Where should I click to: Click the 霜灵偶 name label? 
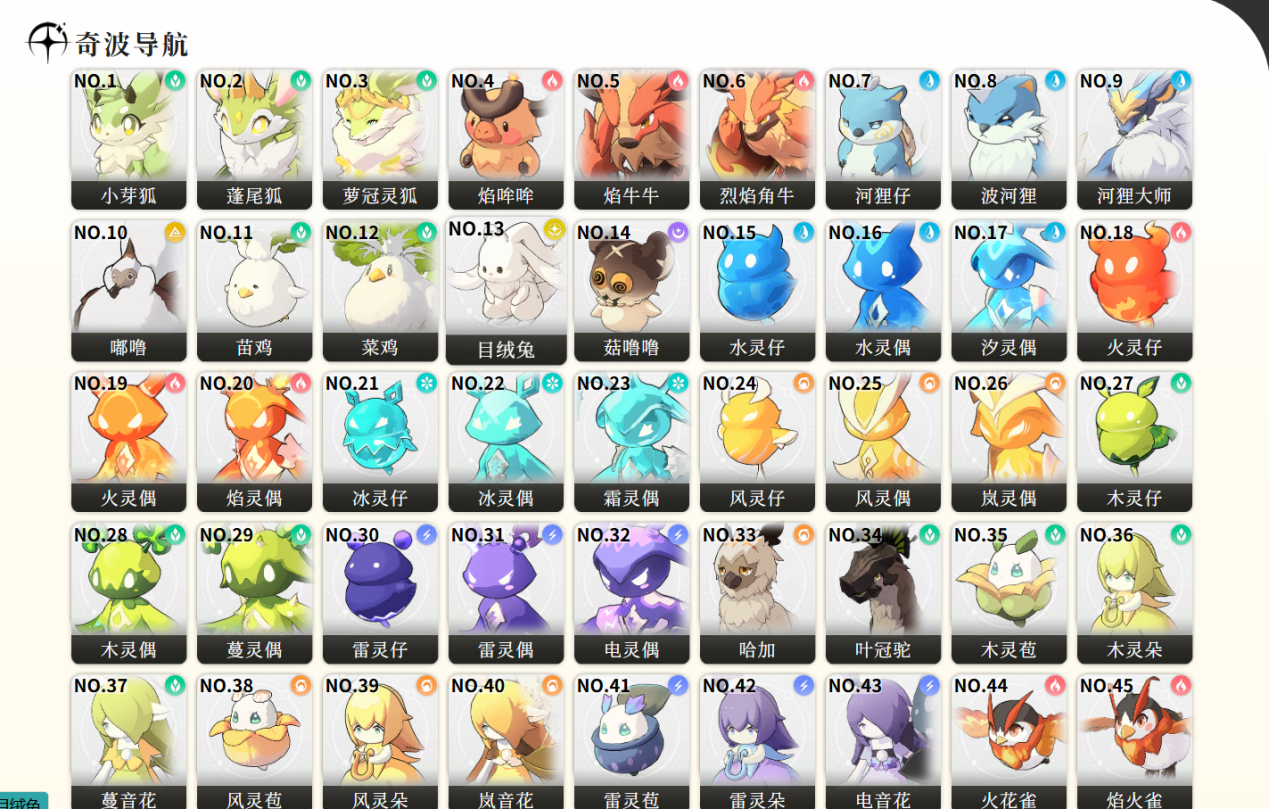tap(632, 498)
